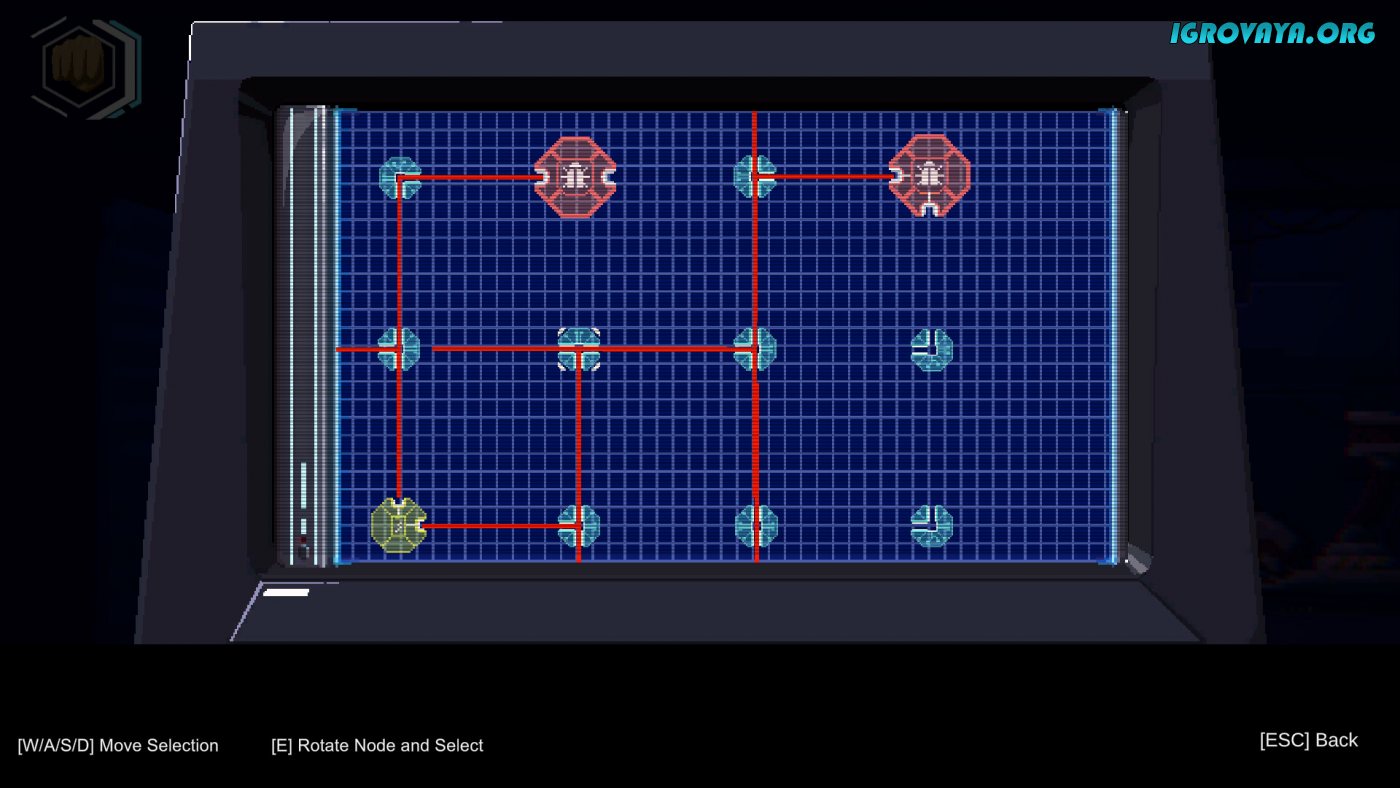Click the right red bug node

929,176
